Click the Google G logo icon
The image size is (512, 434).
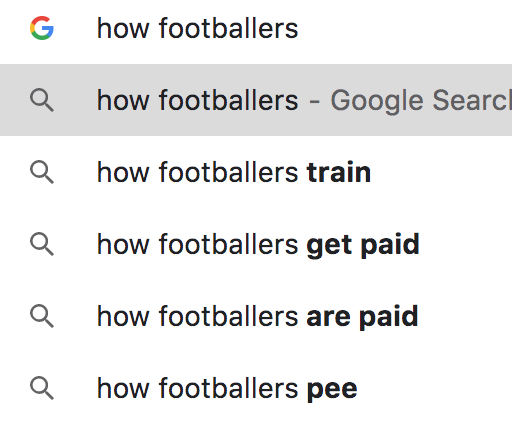coord(42,28)
